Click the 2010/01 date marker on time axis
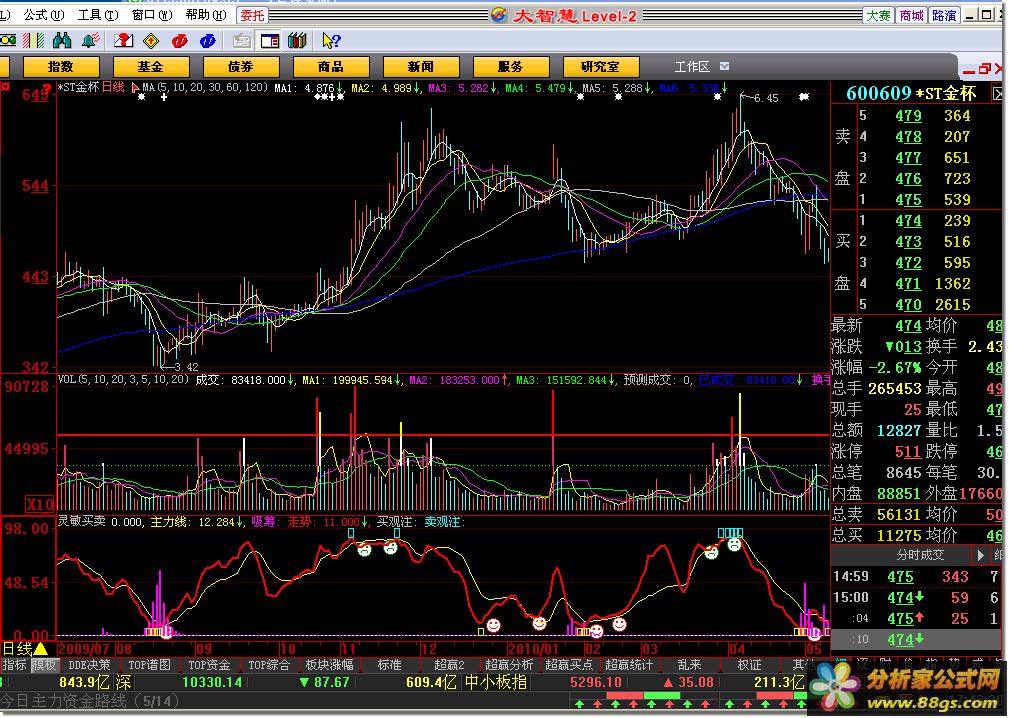Viewport: 1009px width, 718px height. (532, 649)
